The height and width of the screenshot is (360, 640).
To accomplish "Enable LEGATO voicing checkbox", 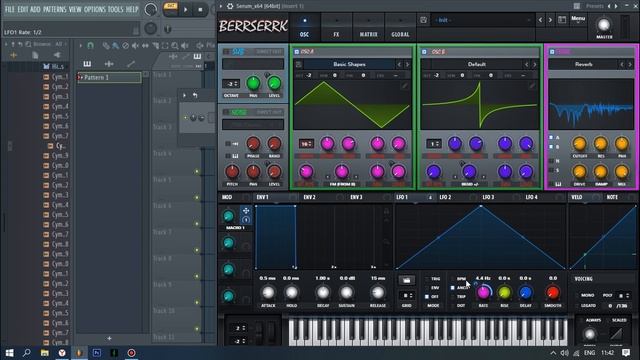I will pyautogui.click(x=577, y=305).
